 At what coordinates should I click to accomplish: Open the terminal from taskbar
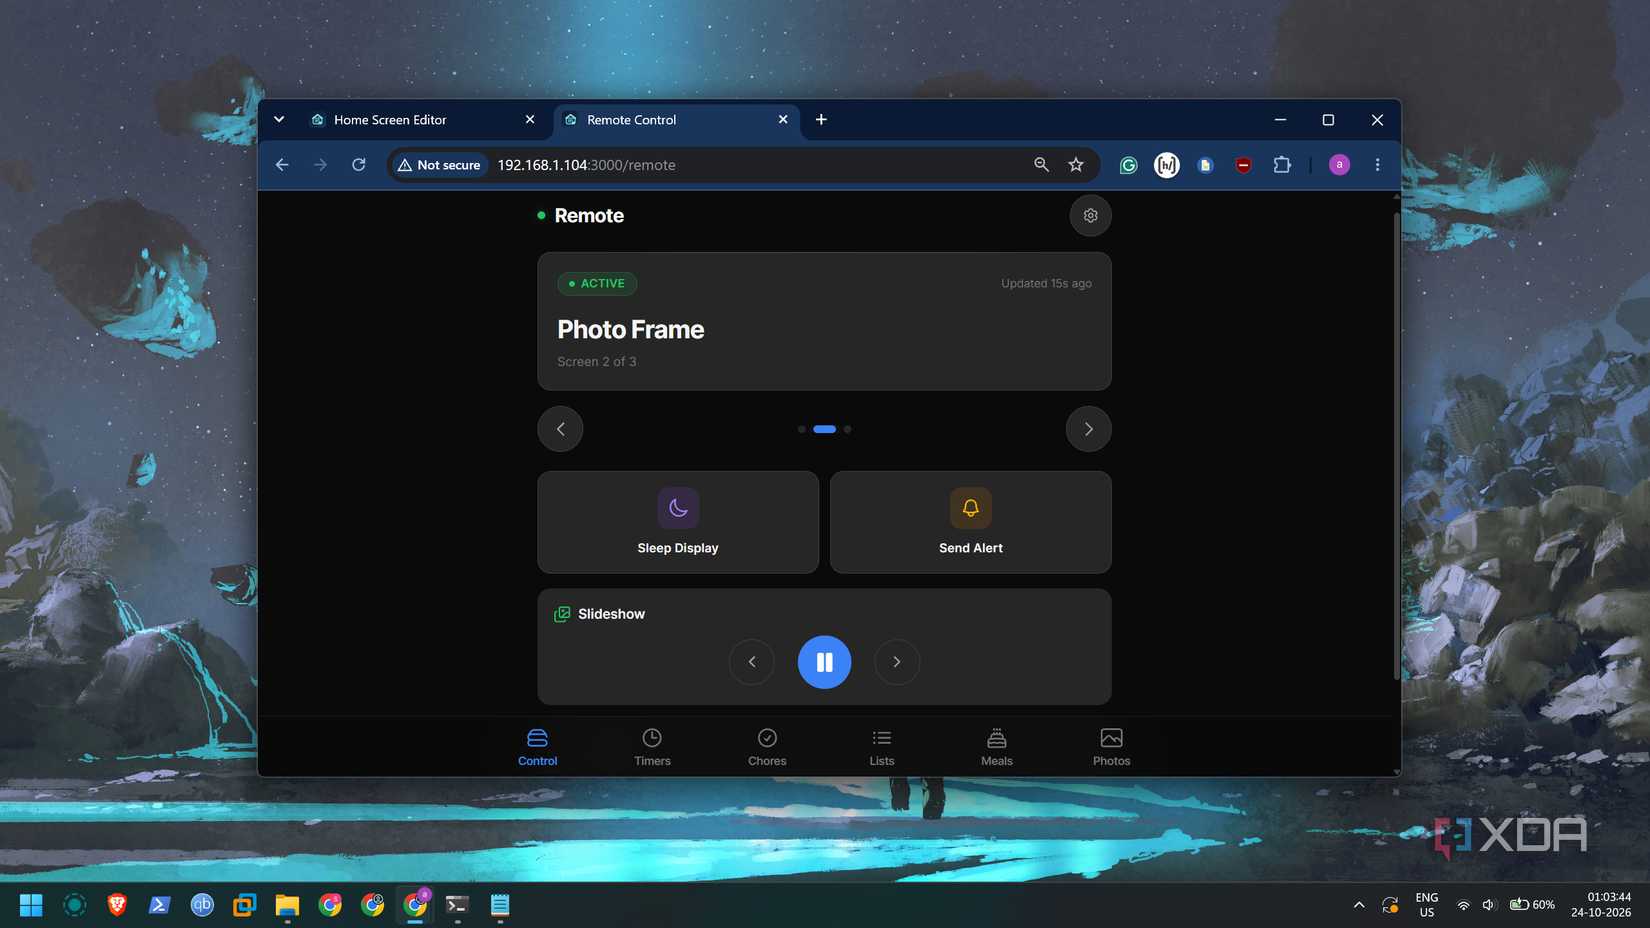pyautogui.click(x=457, y=905)
